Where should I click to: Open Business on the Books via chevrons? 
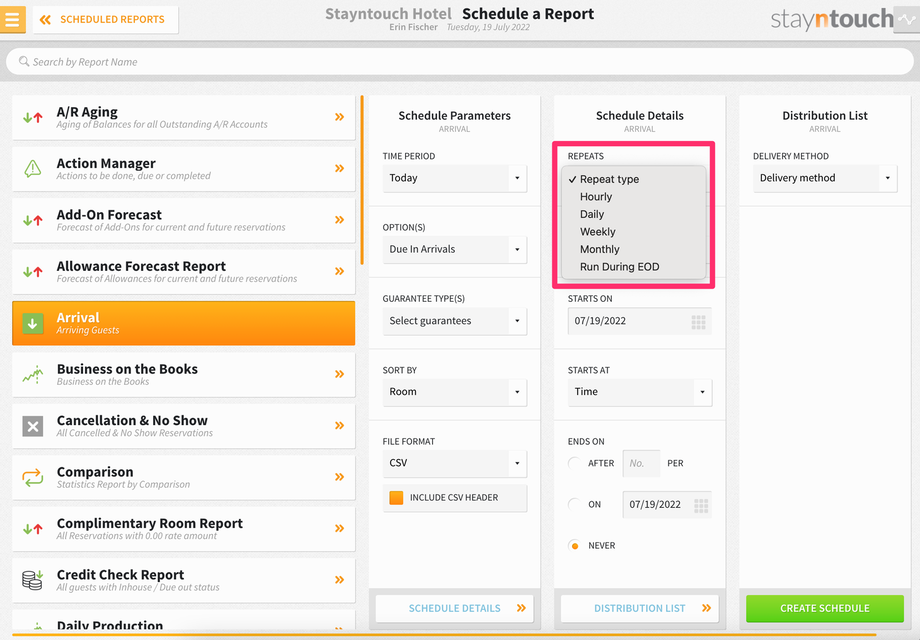[339, 374]
